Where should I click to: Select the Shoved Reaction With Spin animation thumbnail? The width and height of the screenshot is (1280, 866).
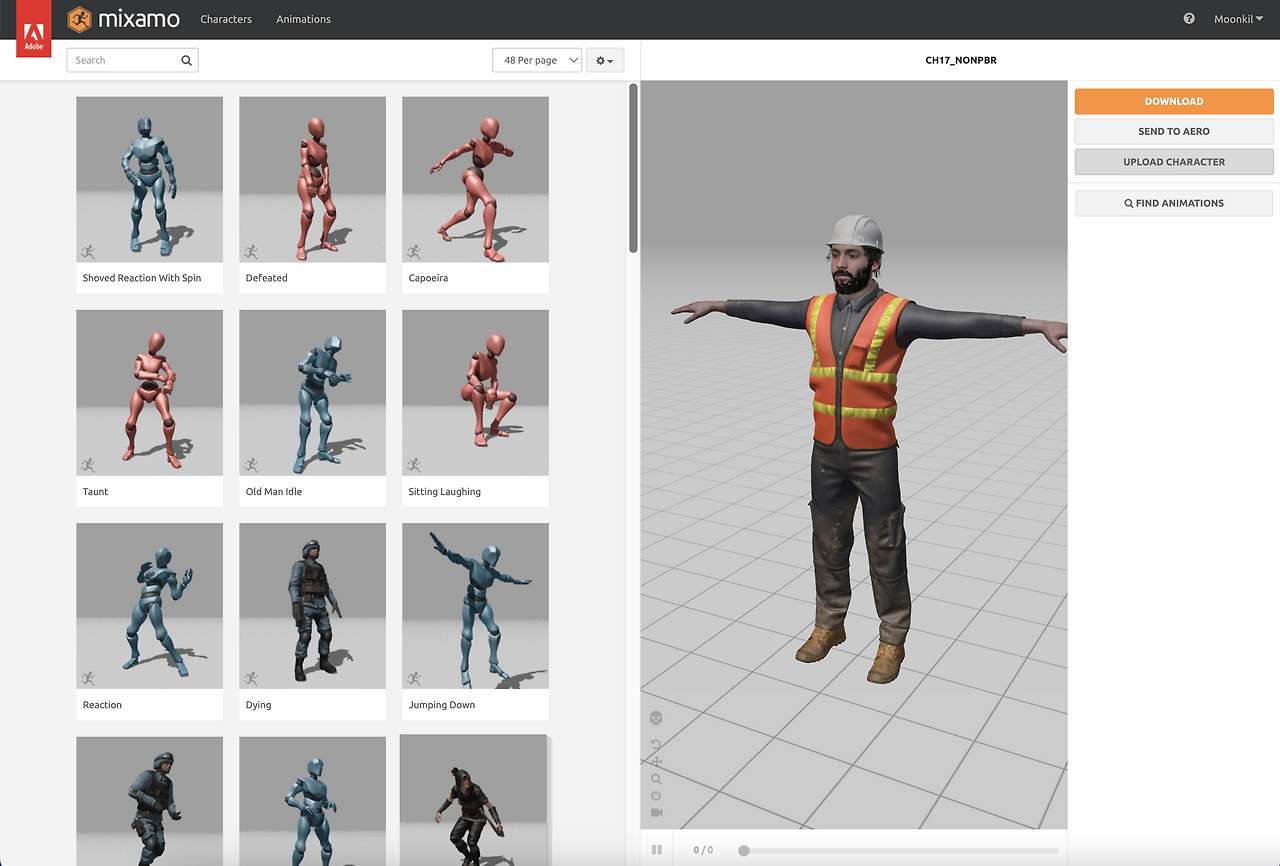coord(150,180)
